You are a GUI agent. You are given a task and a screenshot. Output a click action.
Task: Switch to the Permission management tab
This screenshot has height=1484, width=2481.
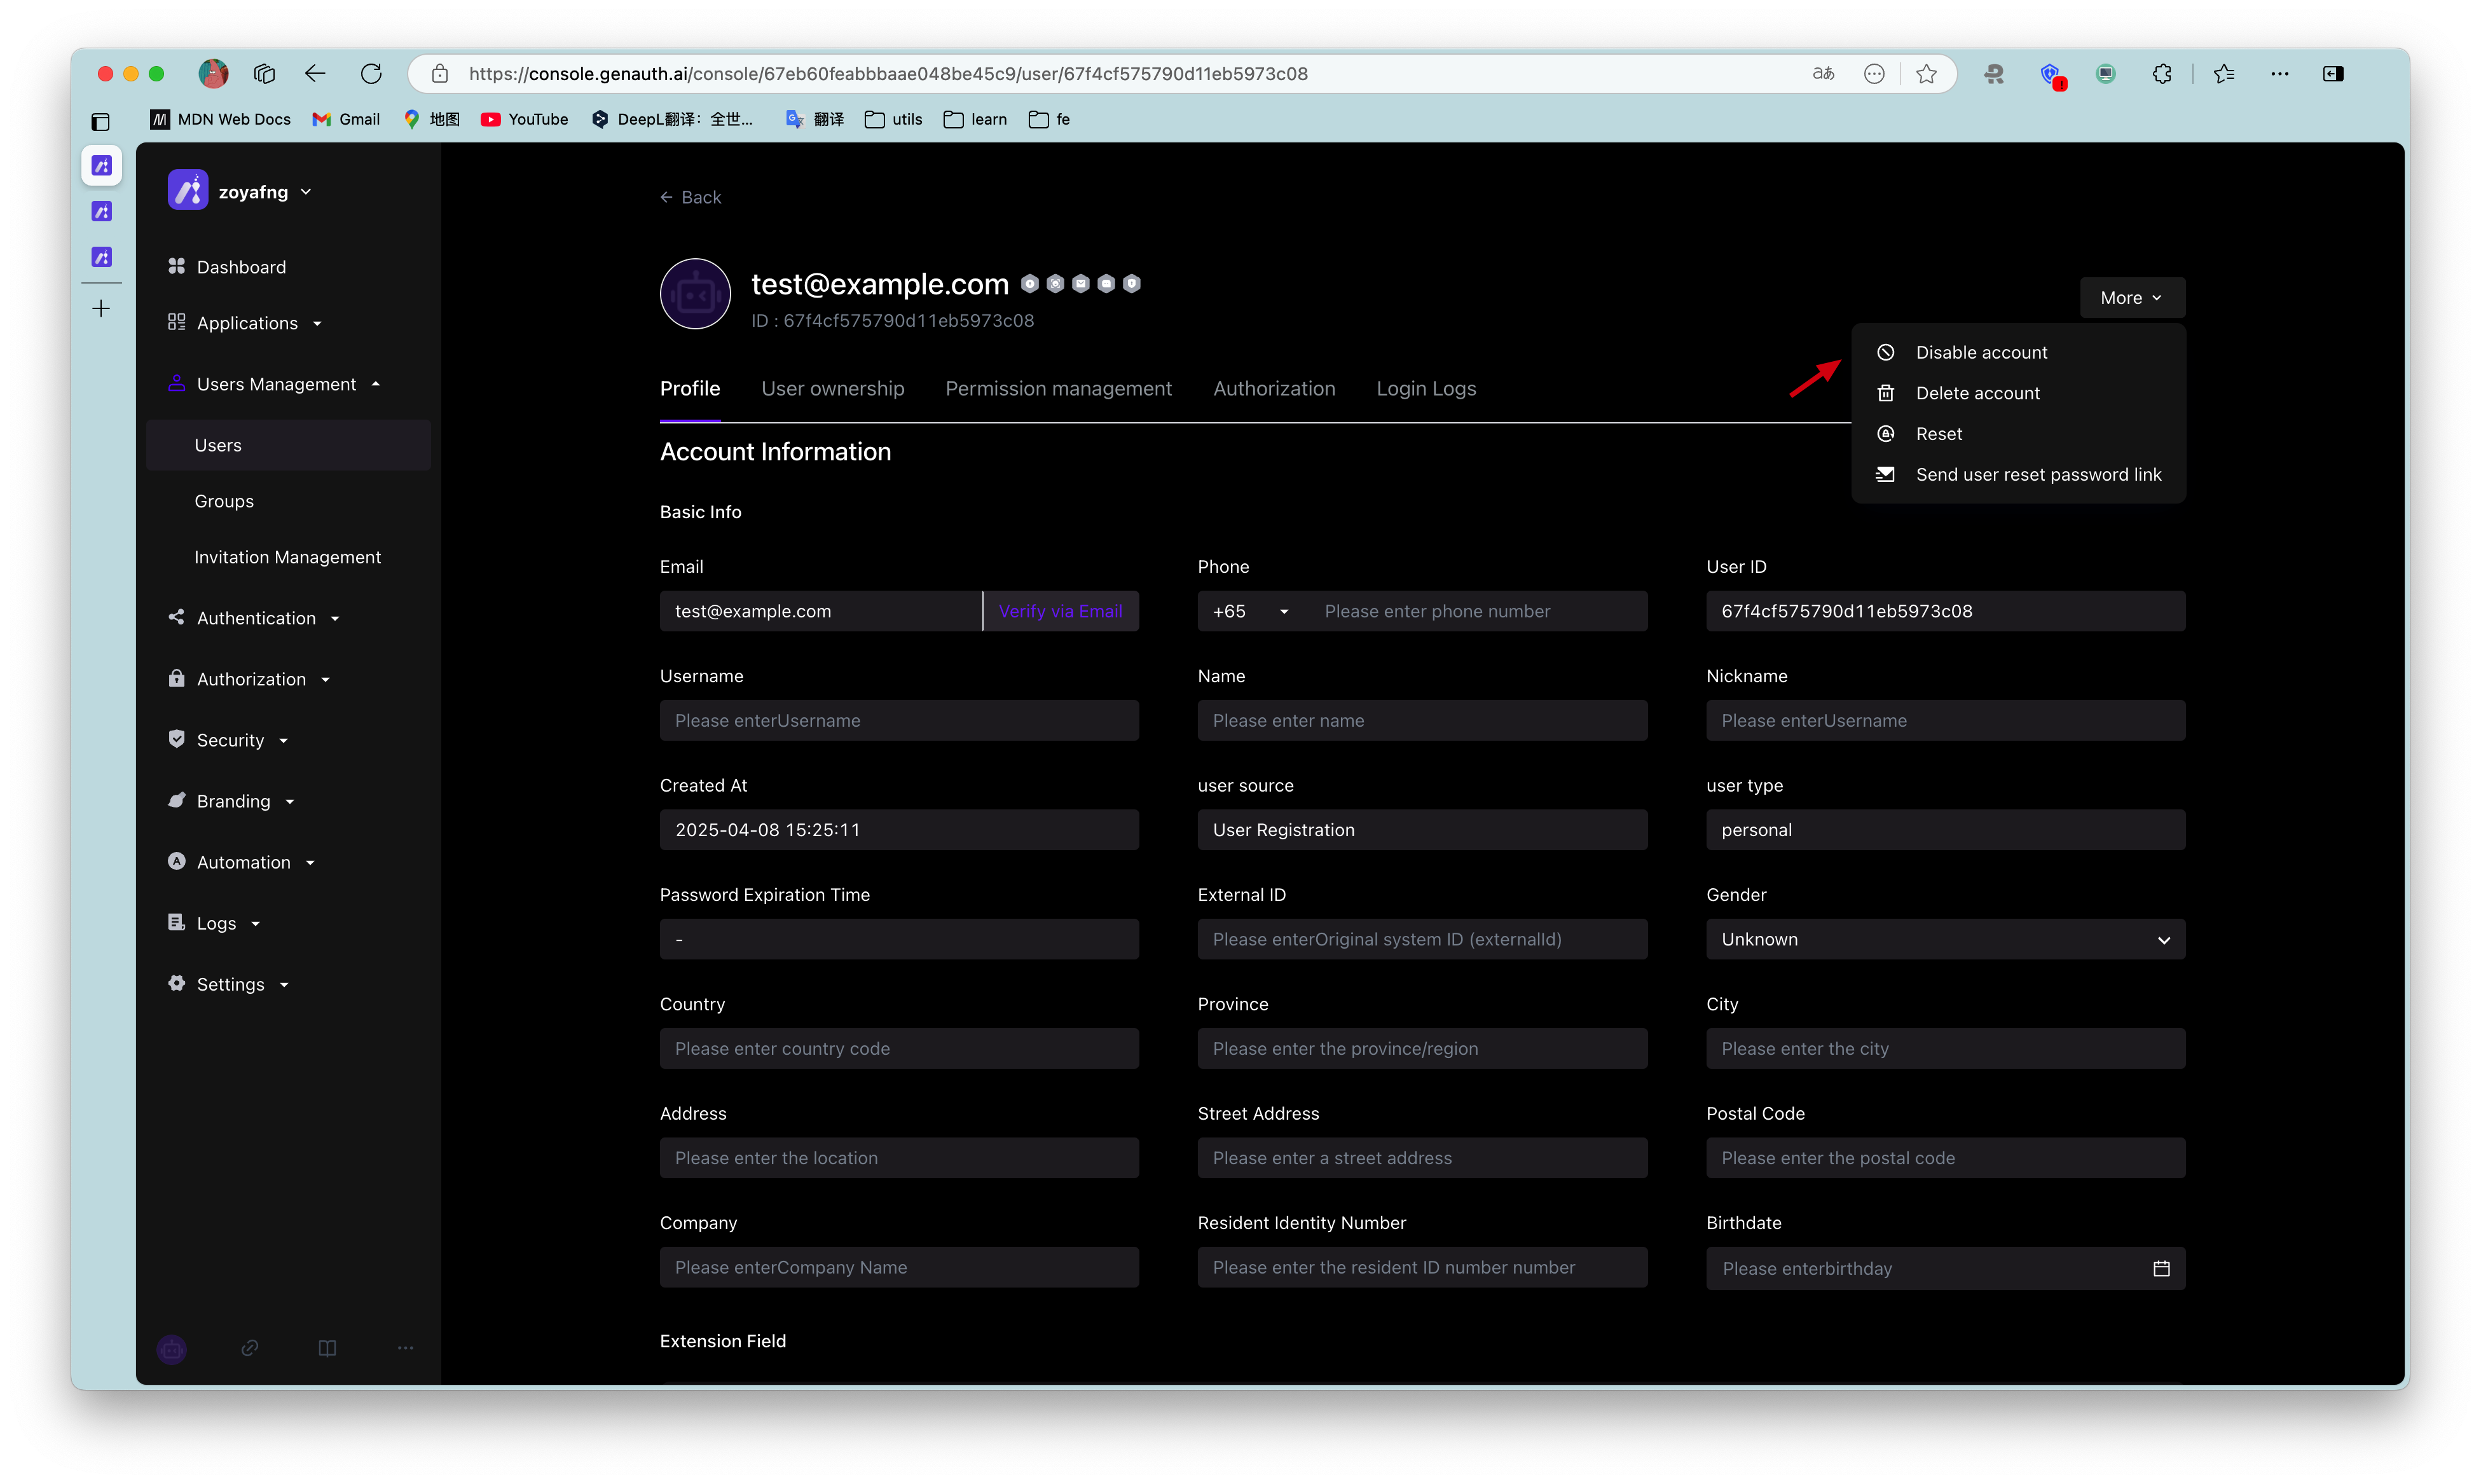click(x=1058, y=388)
